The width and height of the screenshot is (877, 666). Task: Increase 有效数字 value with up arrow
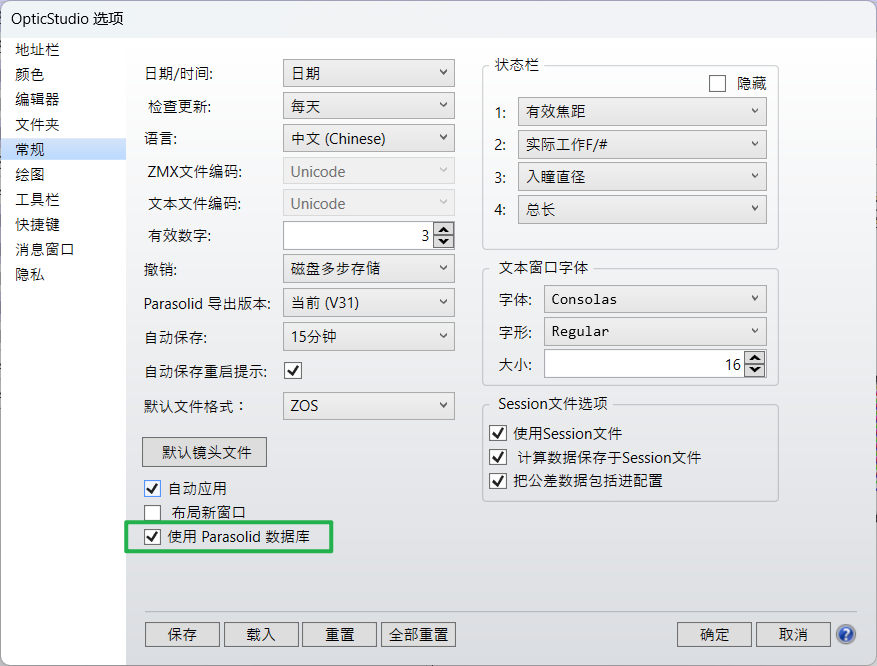pyautogui.click(x=445, y=230)
